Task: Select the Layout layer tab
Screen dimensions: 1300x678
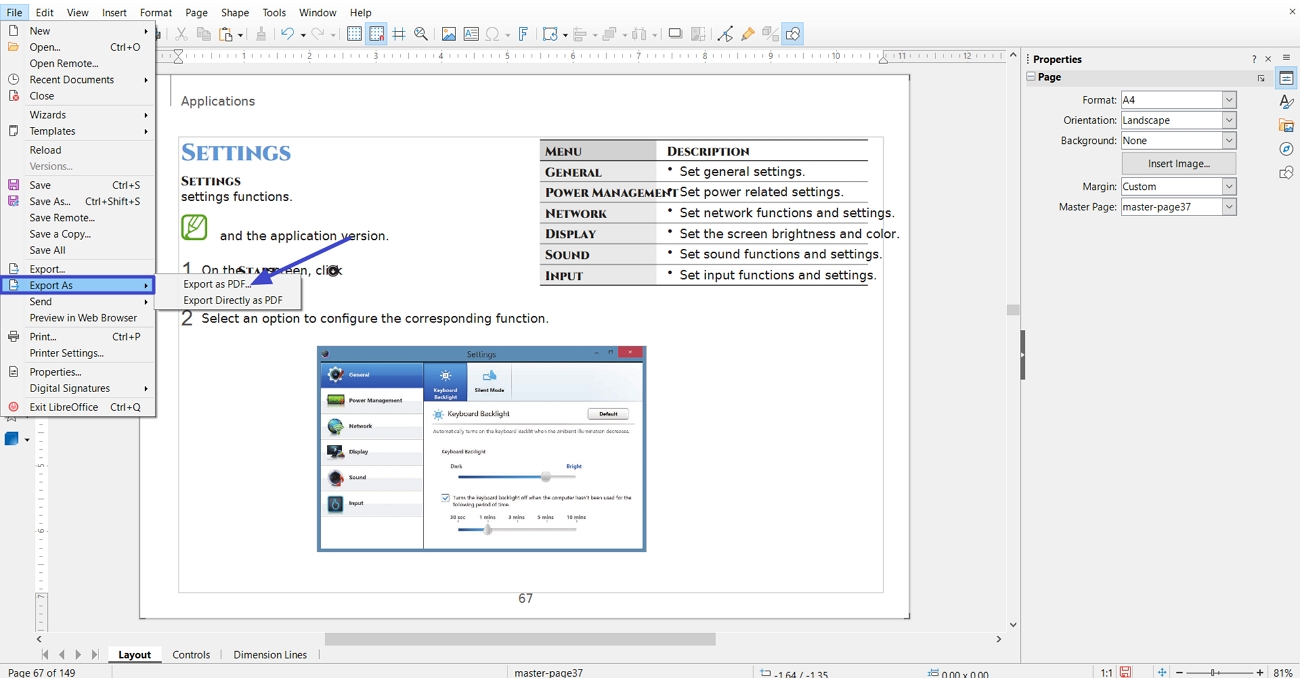Action: pos(134,655)
